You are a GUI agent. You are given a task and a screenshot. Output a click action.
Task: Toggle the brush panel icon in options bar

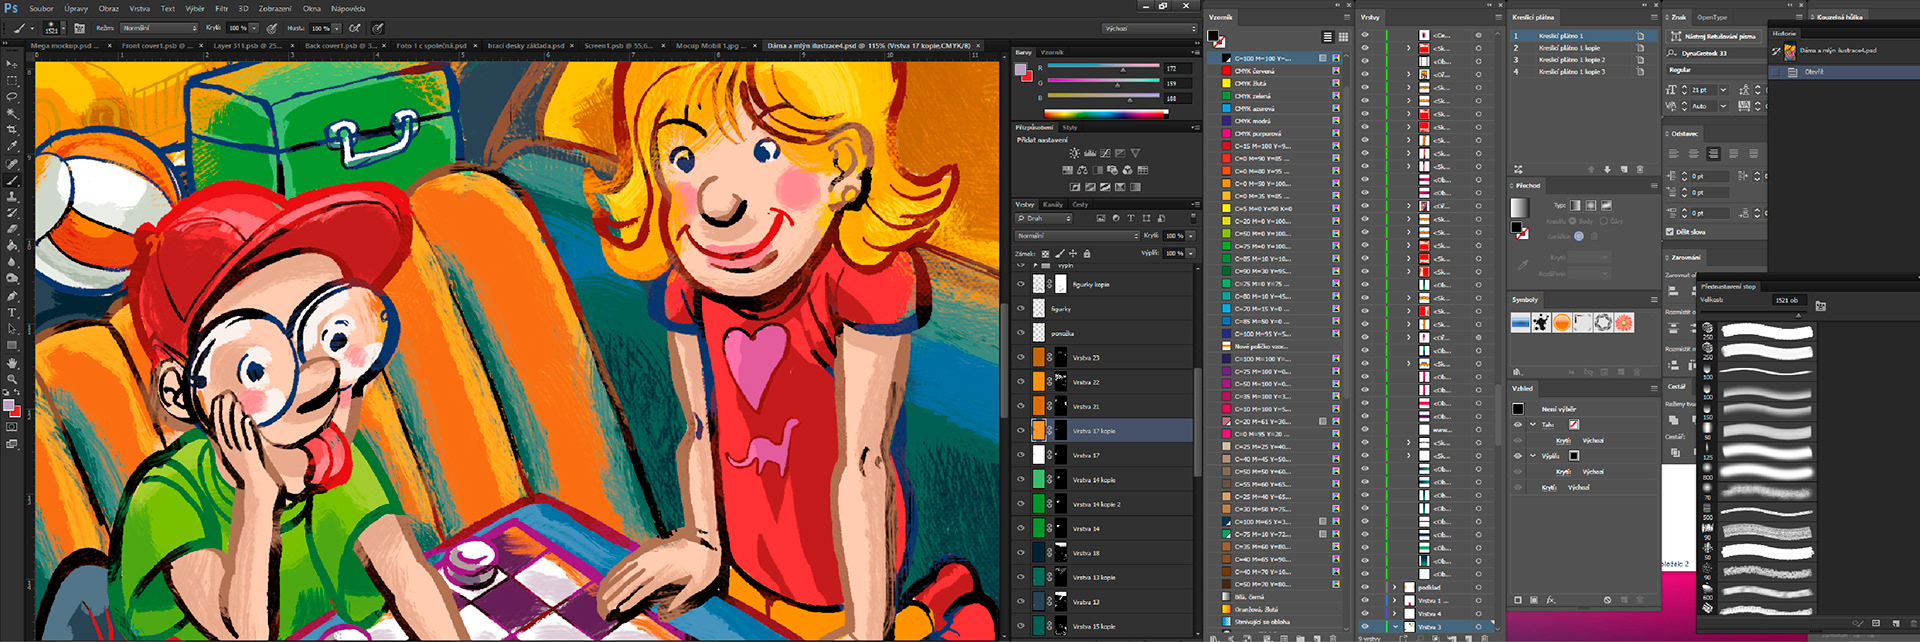pos(80,28)
